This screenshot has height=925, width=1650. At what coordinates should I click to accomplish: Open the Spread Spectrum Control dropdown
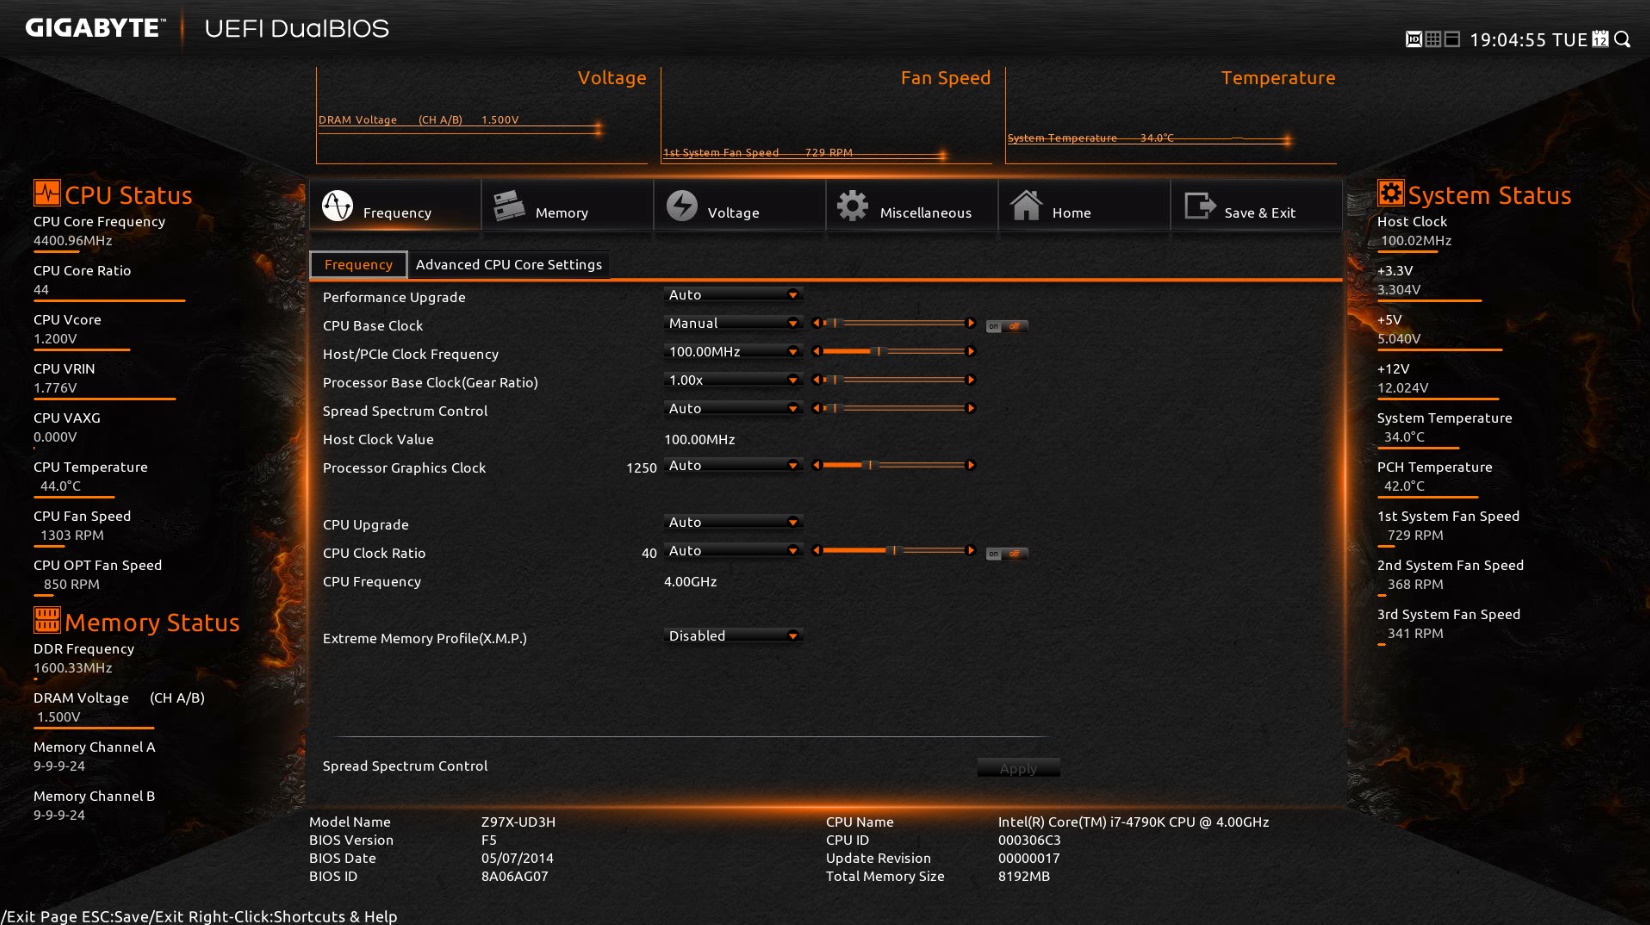[733, 408]
